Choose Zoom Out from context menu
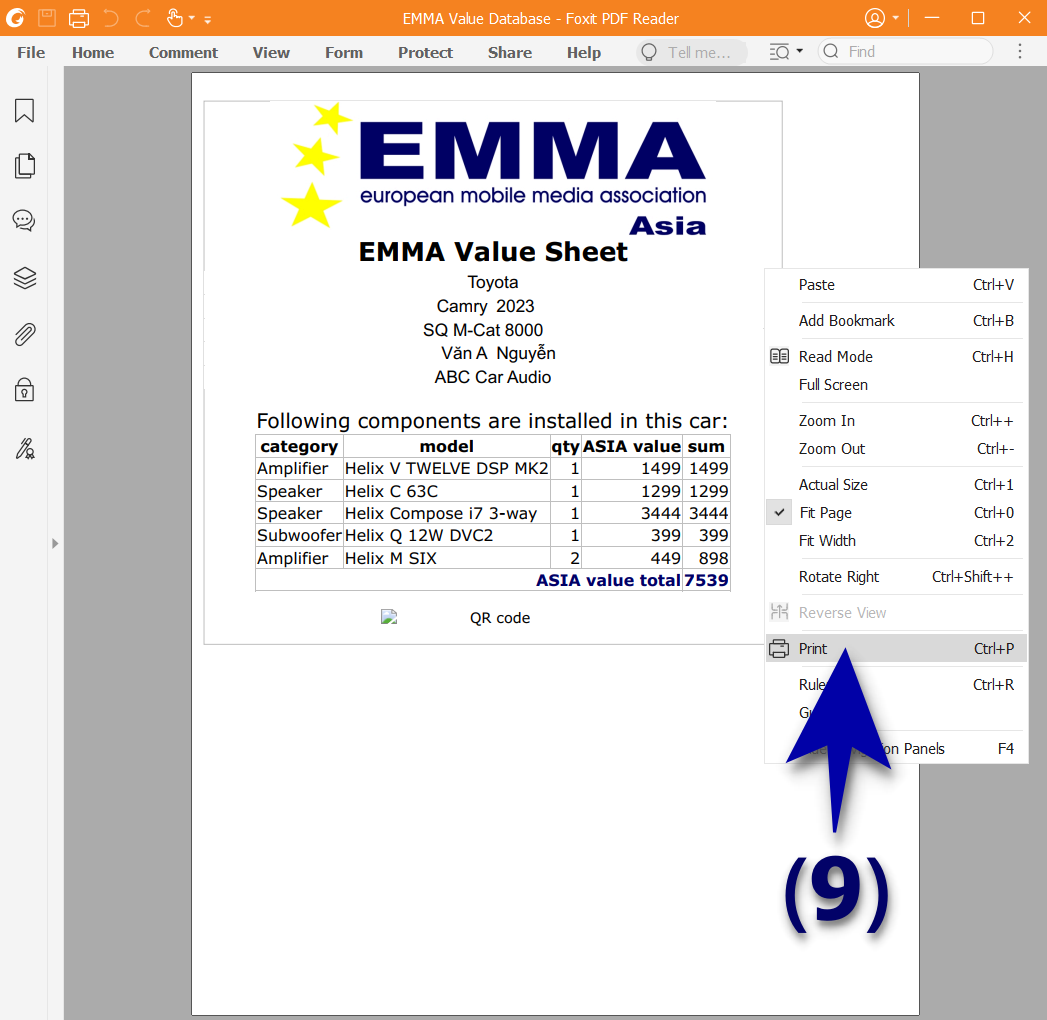Image resolution: width=1047 pixels, height=1020 pixels. click(895, 449)
